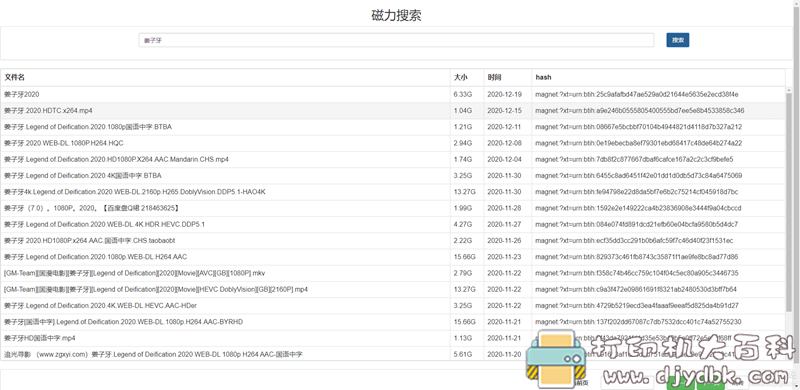800x390 pixels.
Task: Click the 2020-12-11 date cell
Action: click(x=504, y=127)
